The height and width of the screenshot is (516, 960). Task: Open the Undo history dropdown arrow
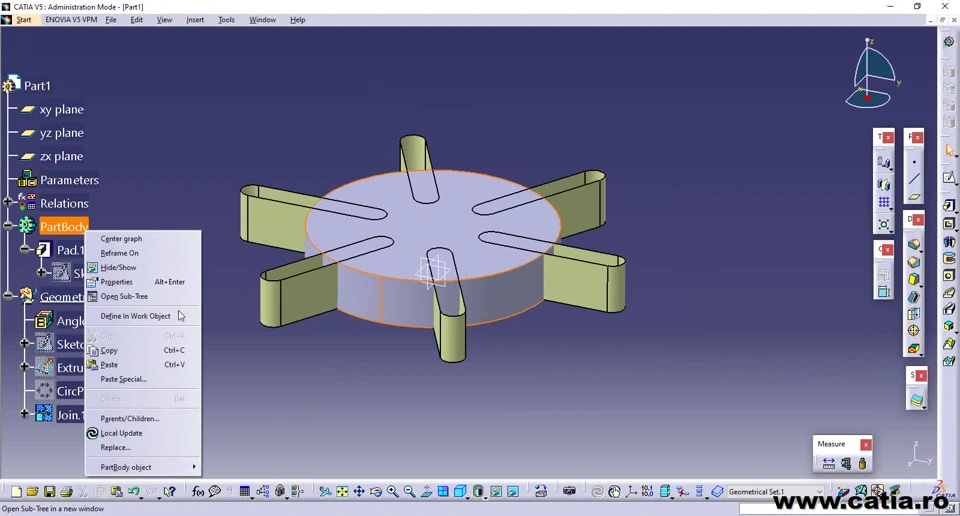pos(141,498)
